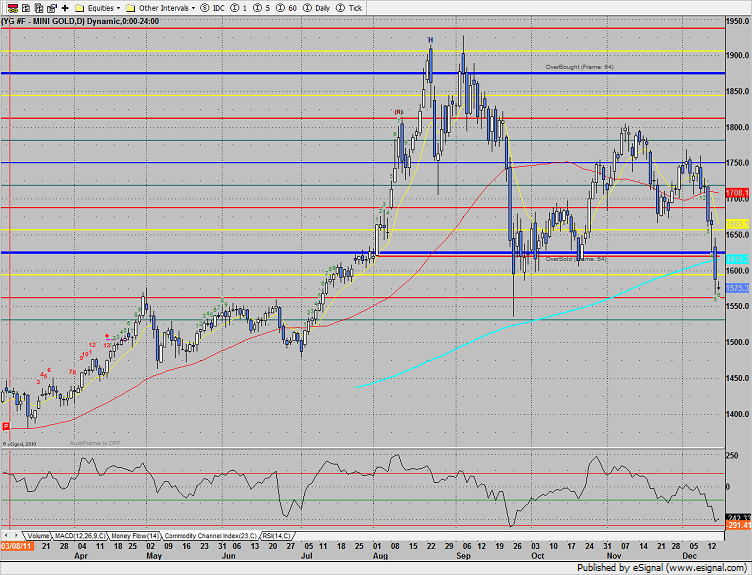Click the red 1708.1 price label

[737, 193]
